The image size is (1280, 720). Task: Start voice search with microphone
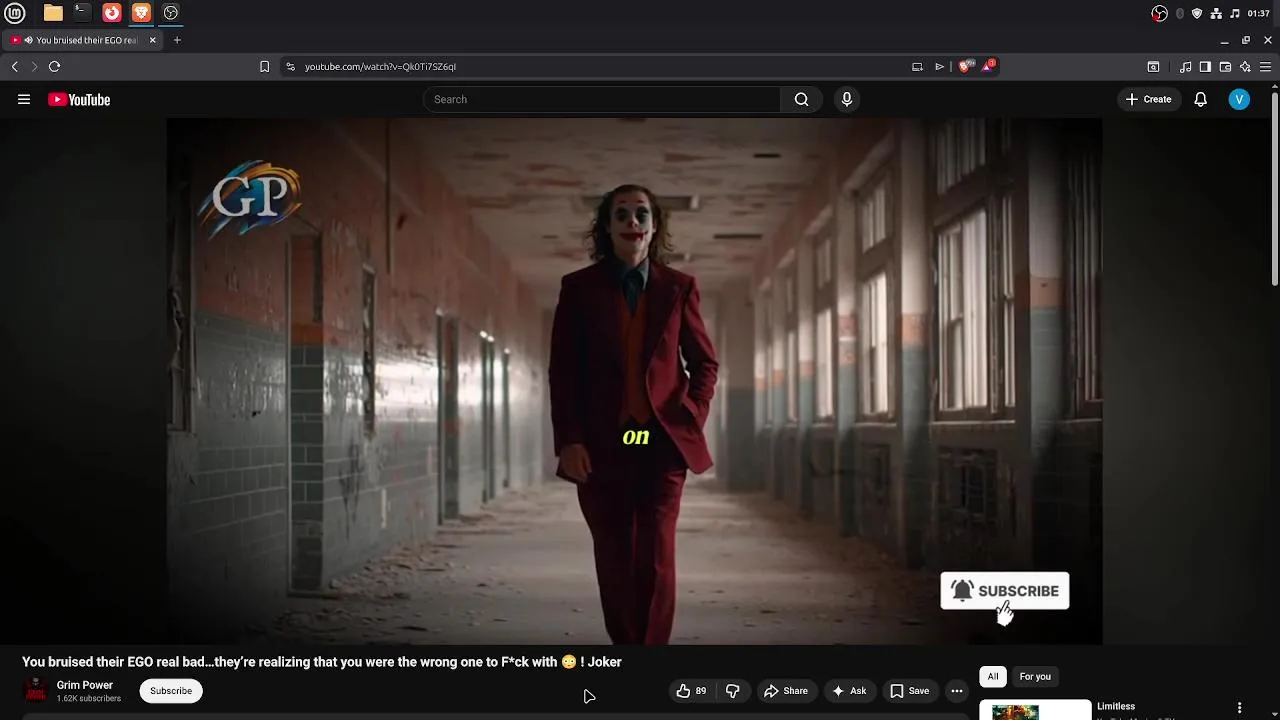[847, 99]
